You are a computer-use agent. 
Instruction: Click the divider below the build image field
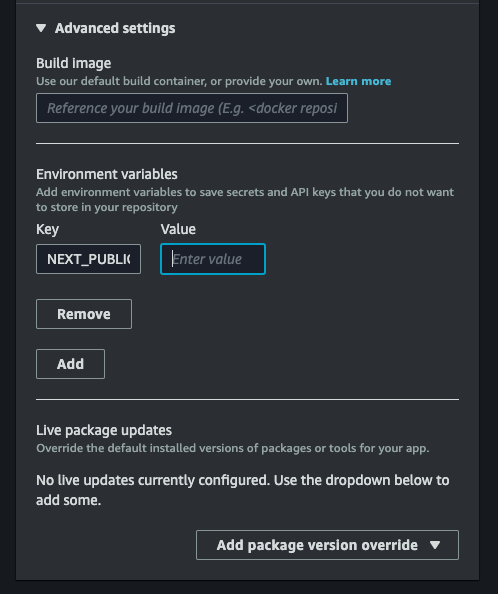click(x=247, y=144)
